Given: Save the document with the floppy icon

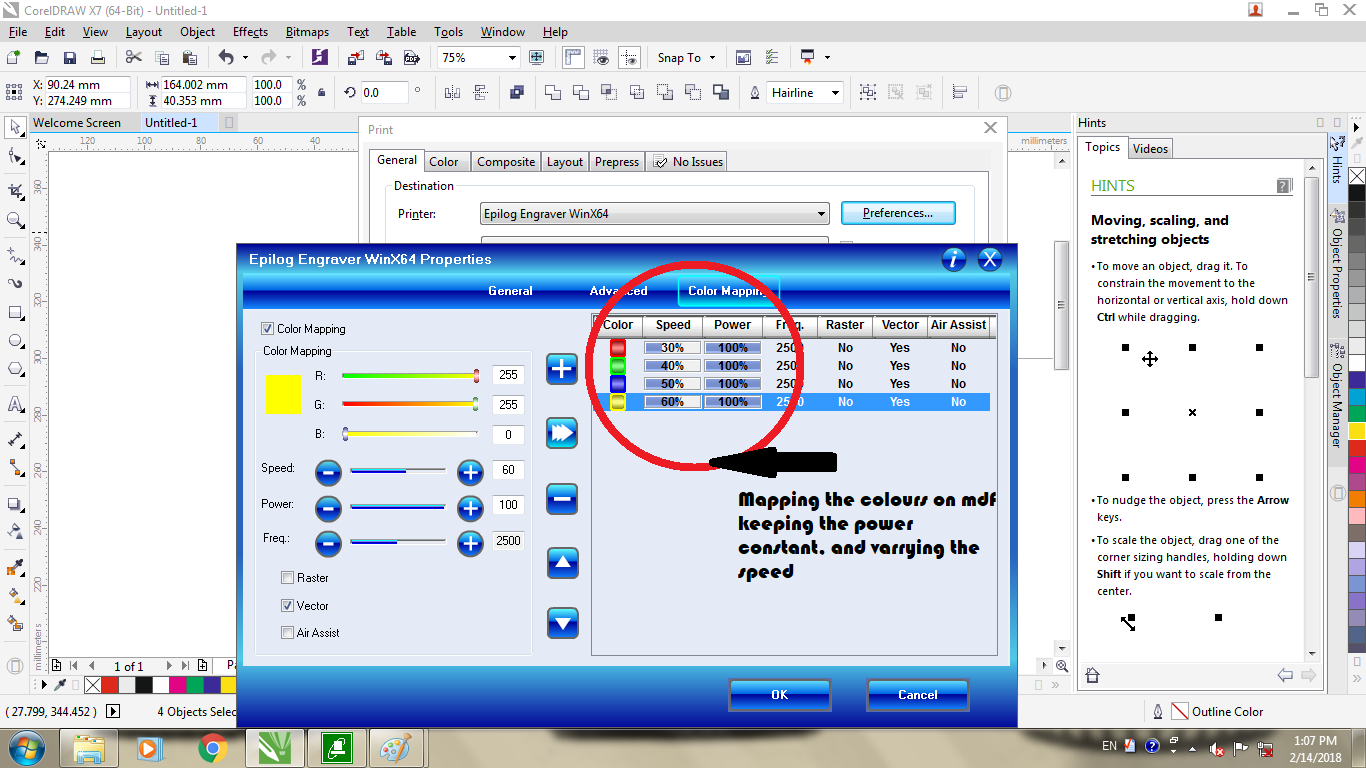Looking at the screenshot, I should click(x=70, y=58).
